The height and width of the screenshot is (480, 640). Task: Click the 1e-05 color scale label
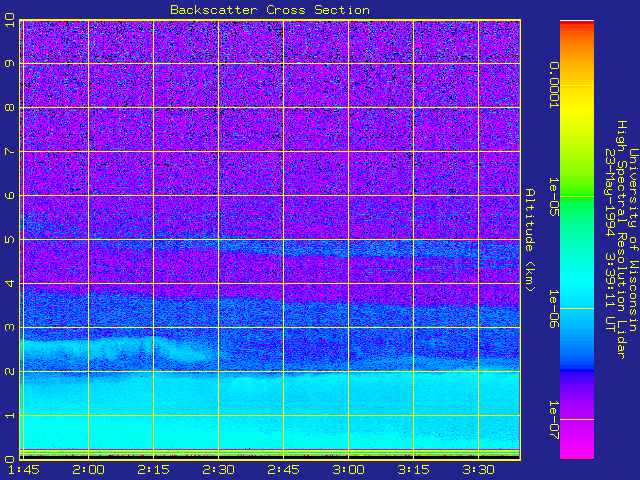553,197
